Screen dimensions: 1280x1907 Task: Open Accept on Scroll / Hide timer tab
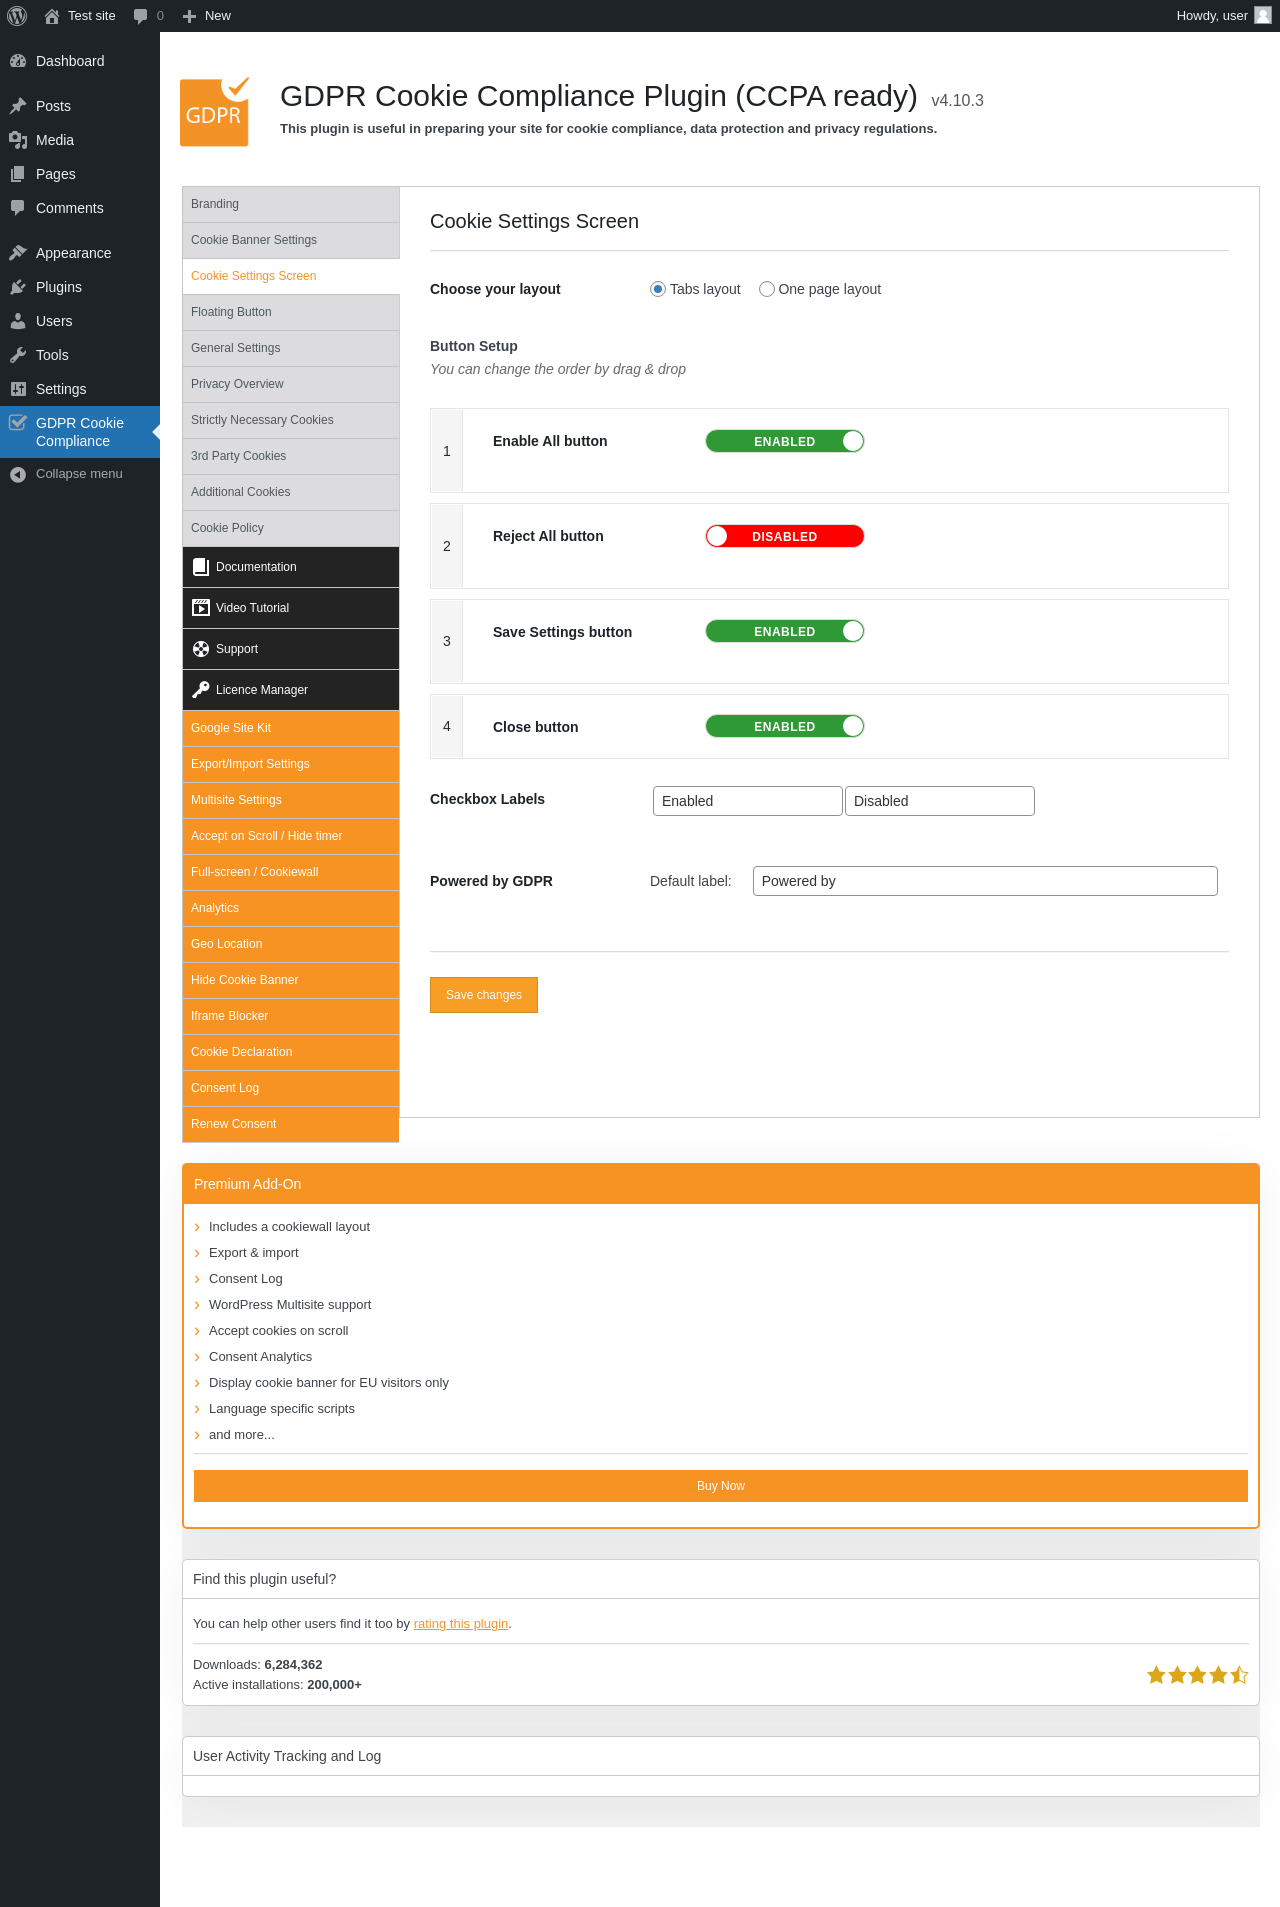click(x=291, y=836)
